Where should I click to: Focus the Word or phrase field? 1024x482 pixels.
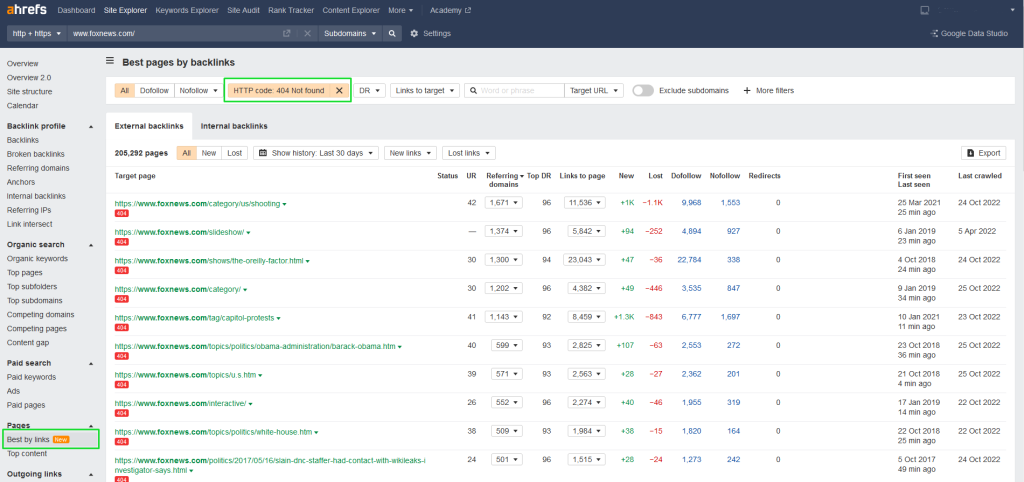[x=515, y=91]
